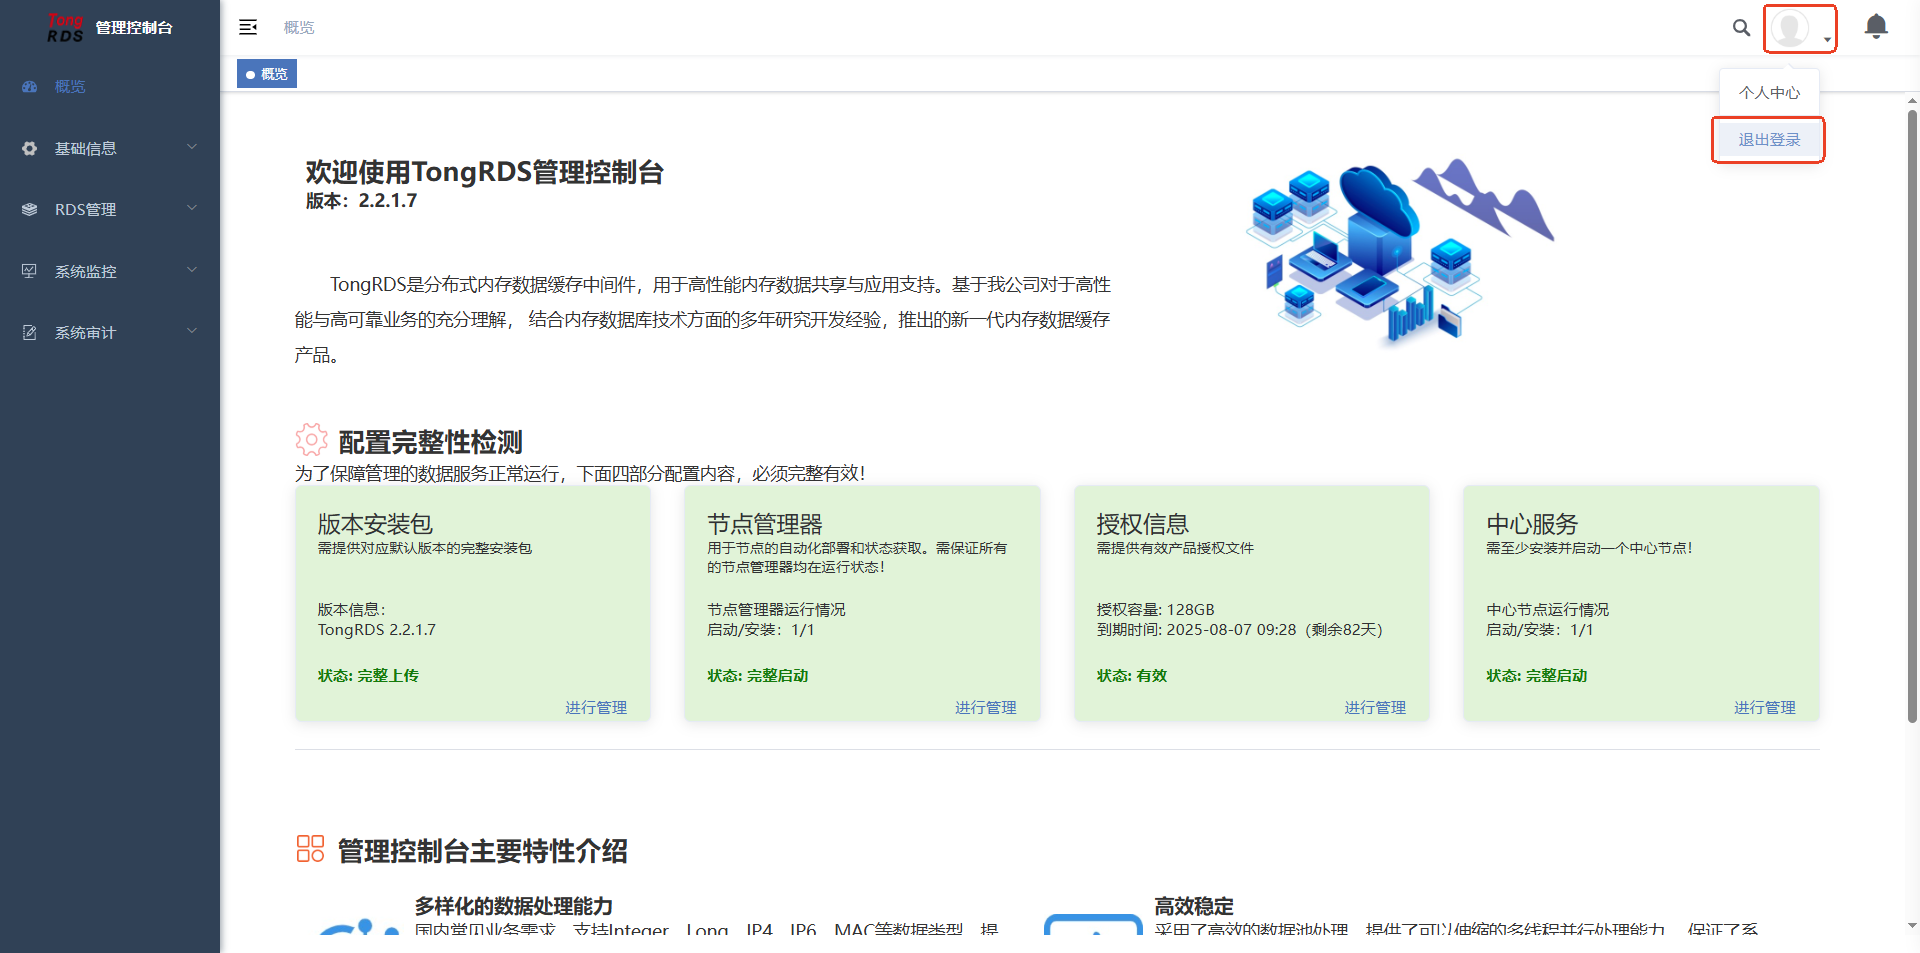1920x953 pixels.
Task: Expand the RDS管理 submenu arrow
Action: coord(192,208)
